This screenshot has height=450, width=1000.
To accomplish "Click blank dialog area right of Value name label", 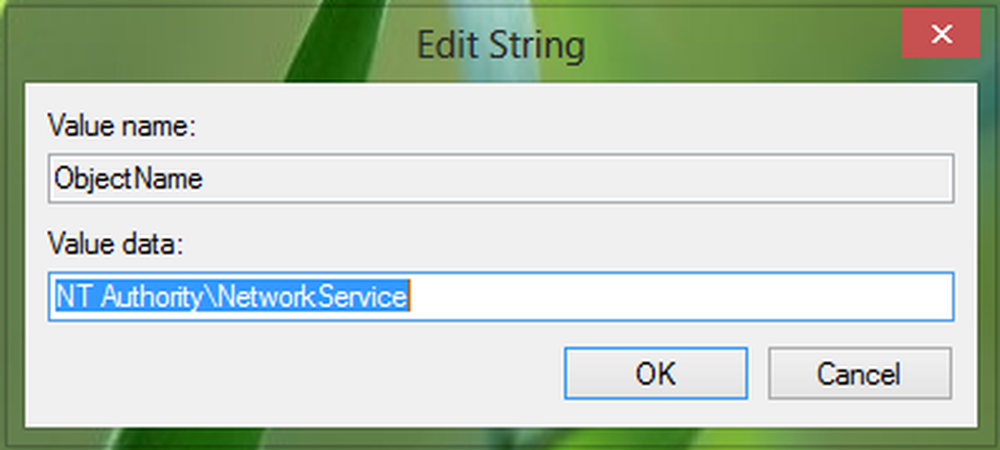I will coord(500,127).
